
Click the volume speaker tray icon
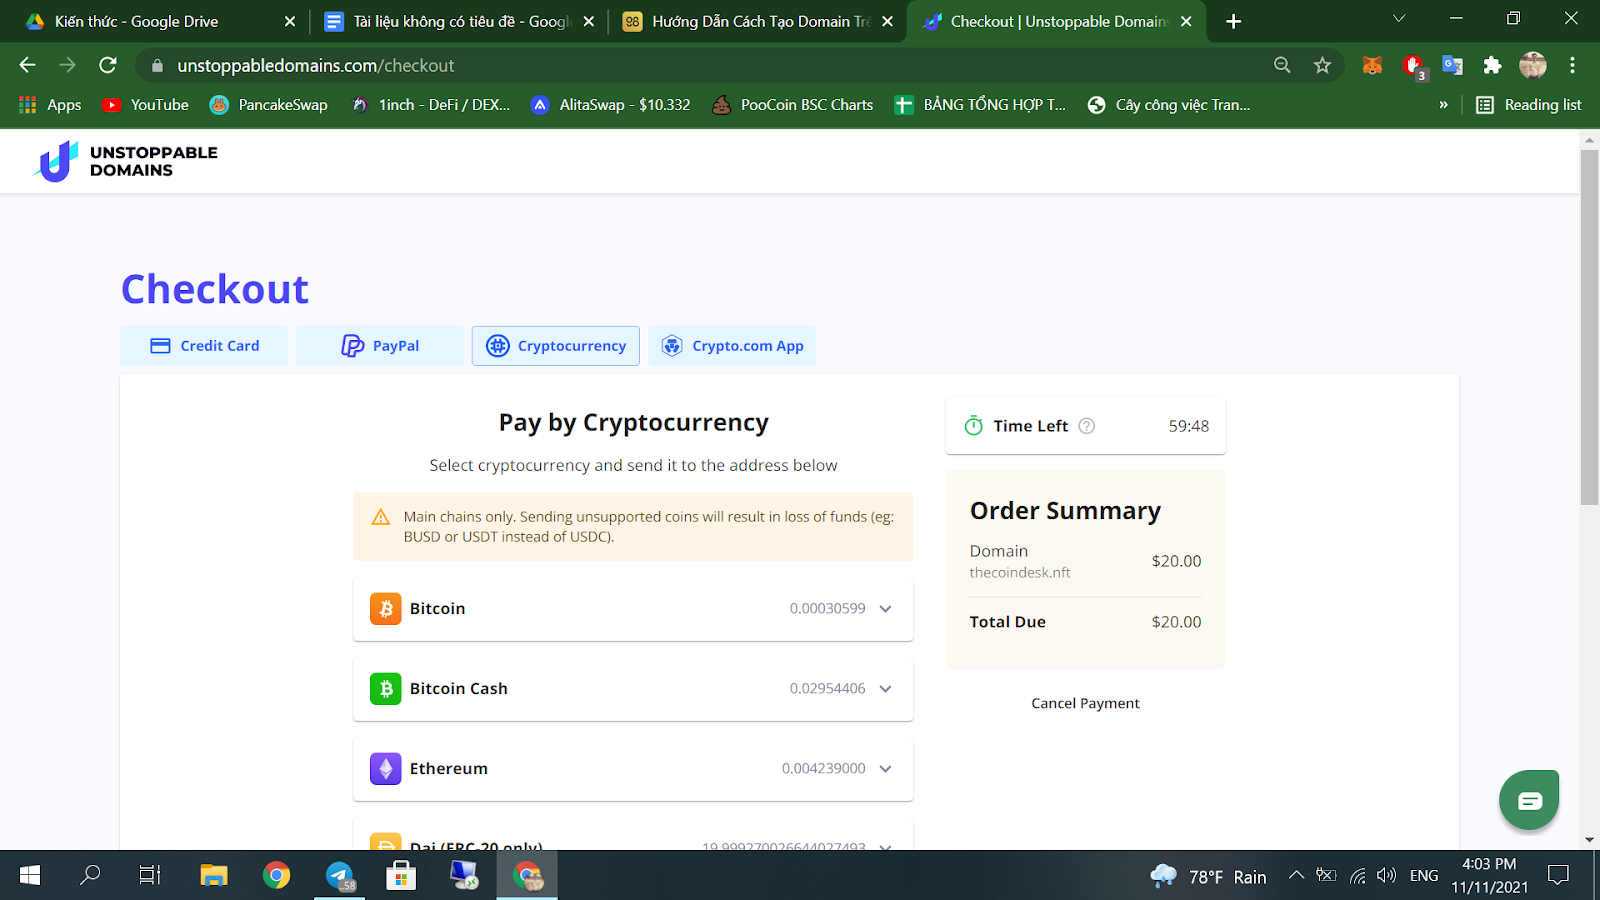1386,876
